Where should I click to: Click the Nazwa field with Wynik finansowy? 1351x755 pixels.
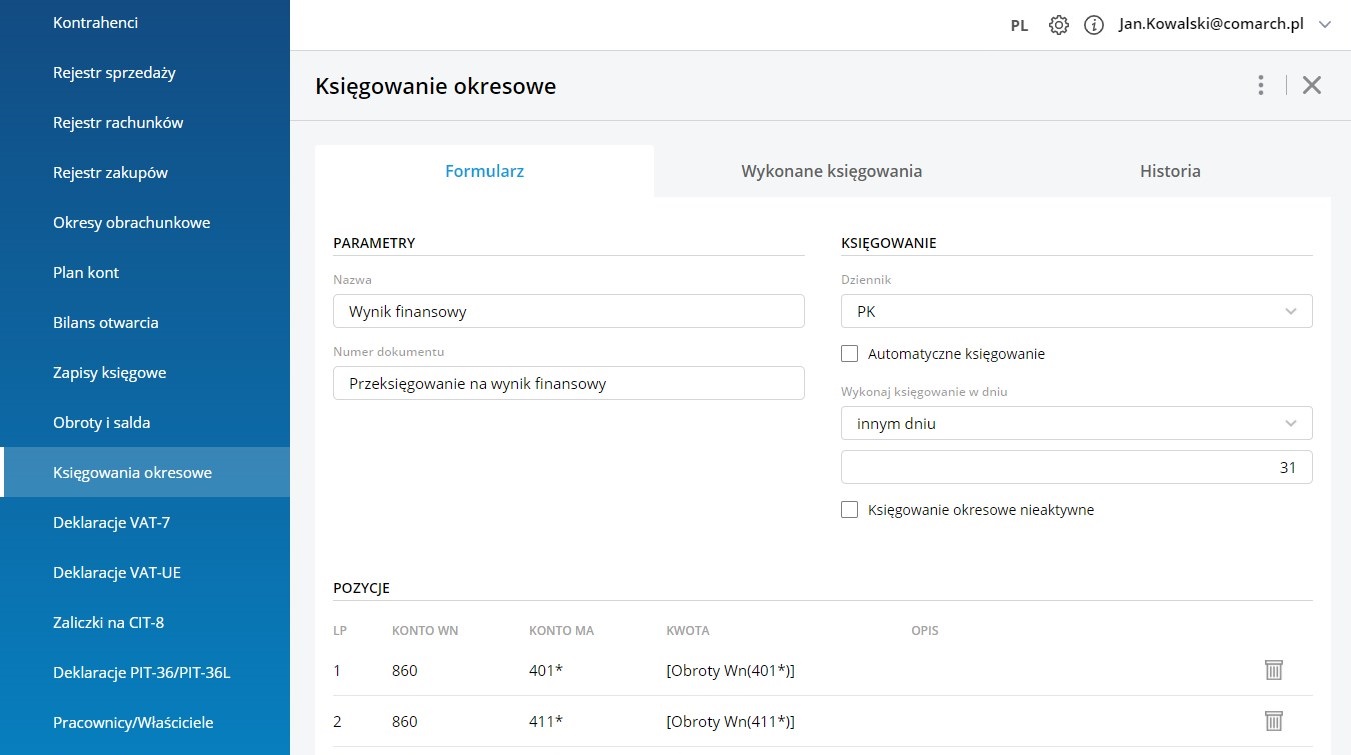(568, 311)
